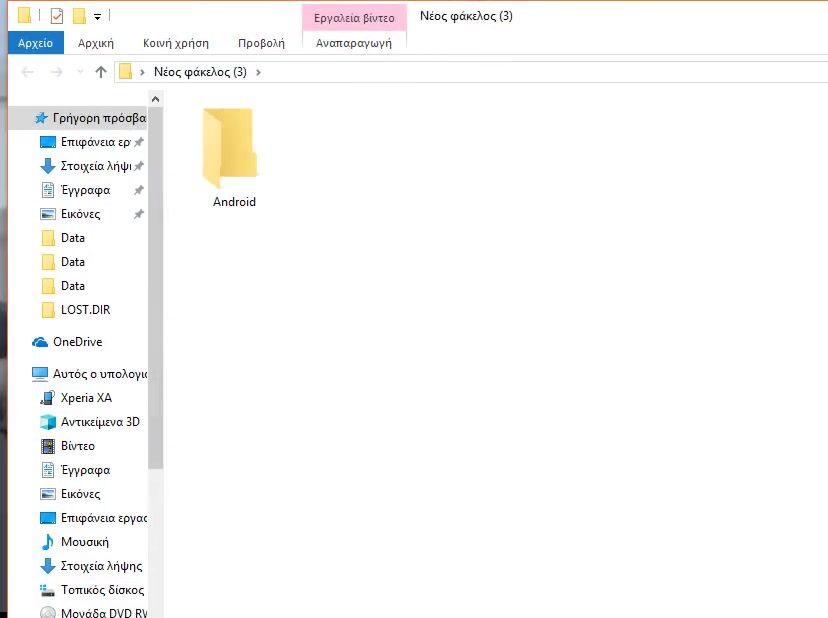
Task: Go up one level with the Up arrow
Action: coord(100,72)
